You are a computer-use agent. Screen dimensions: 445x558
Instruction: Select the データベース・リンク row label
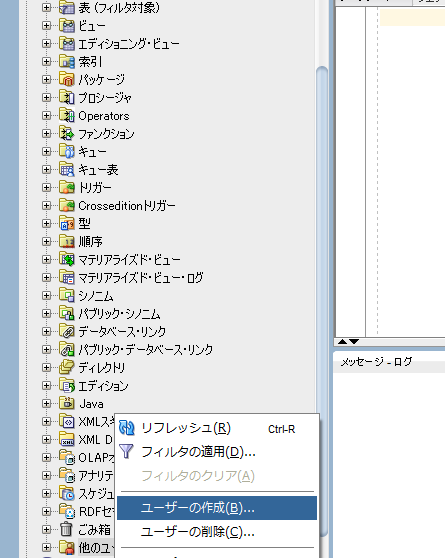click(122, 332)
